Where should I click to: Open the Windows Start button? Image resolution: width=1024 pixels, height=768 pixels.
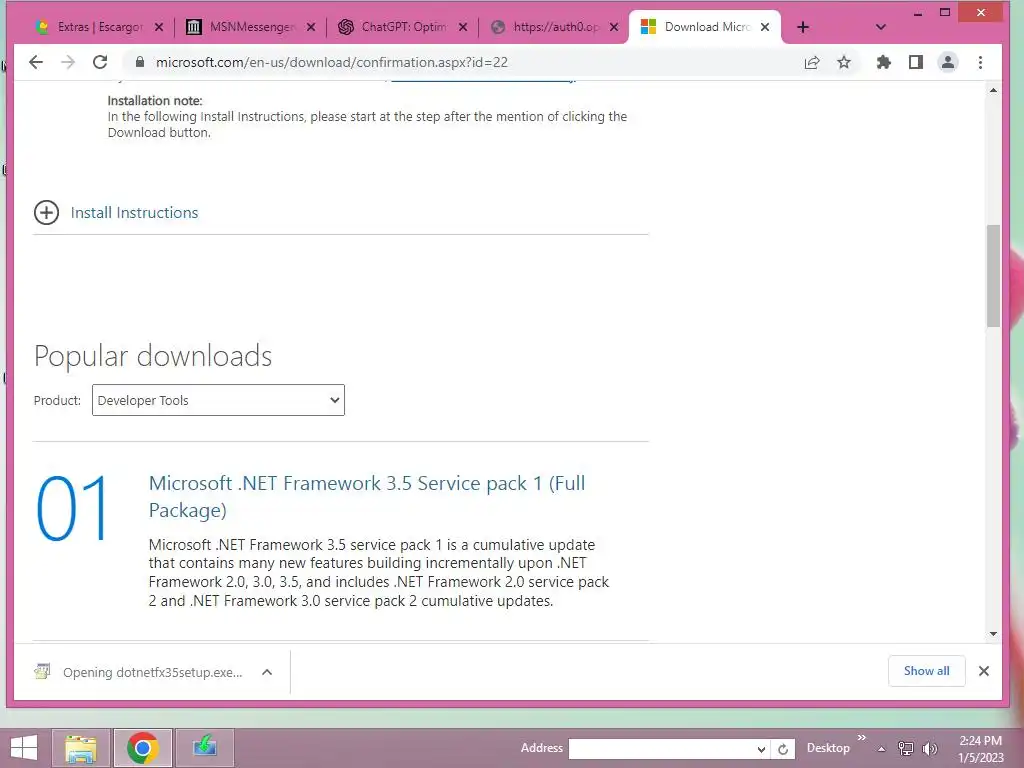(x=24, y=748)
